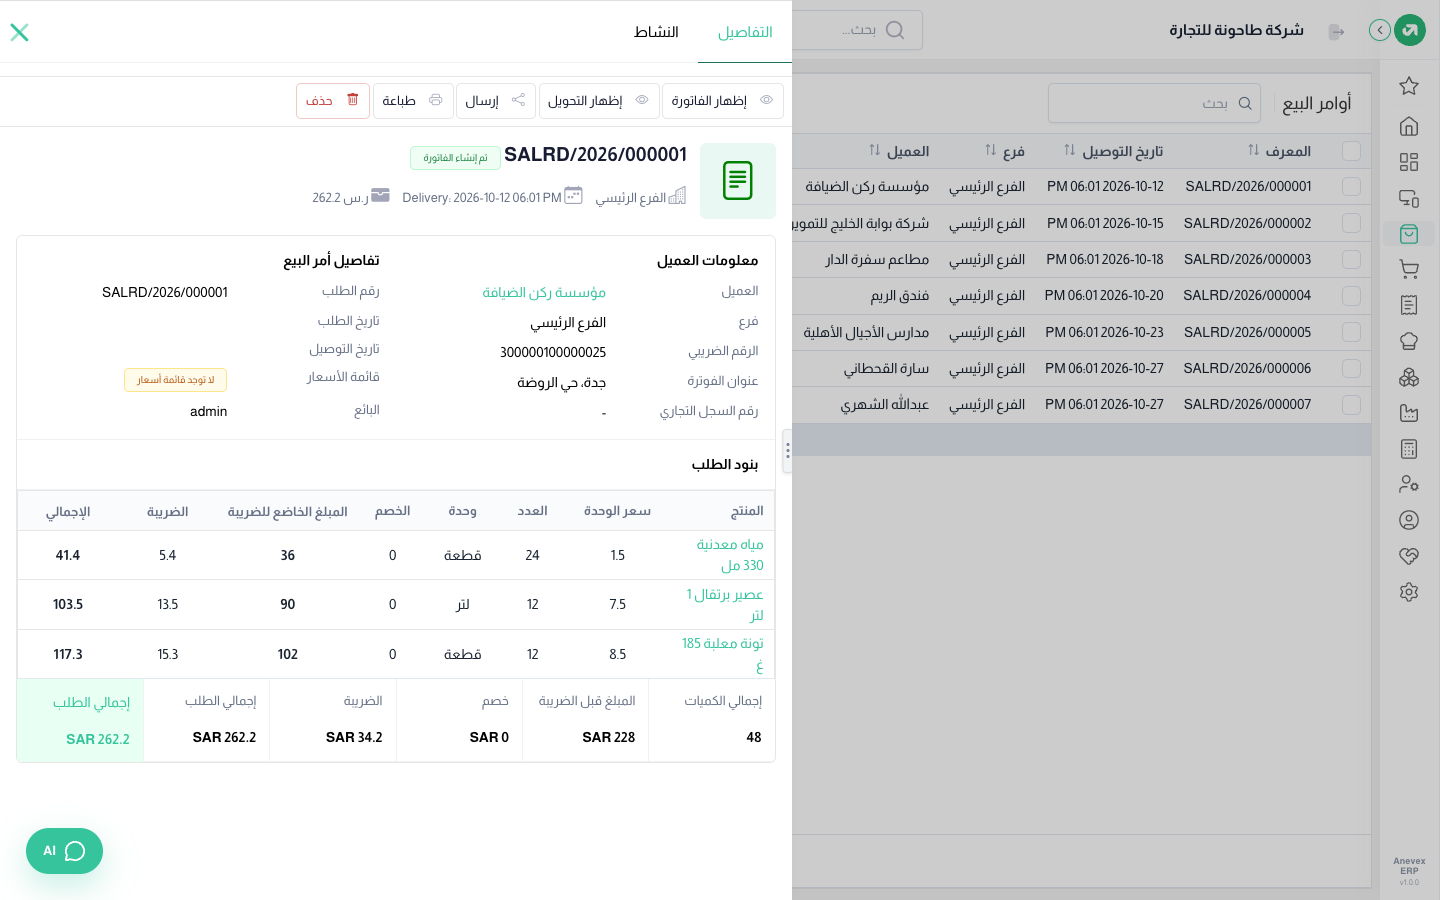Open the receipt document icon in sidebar
The image size is (1440, 900).
pyautogui.click(x=1409, y=305)
